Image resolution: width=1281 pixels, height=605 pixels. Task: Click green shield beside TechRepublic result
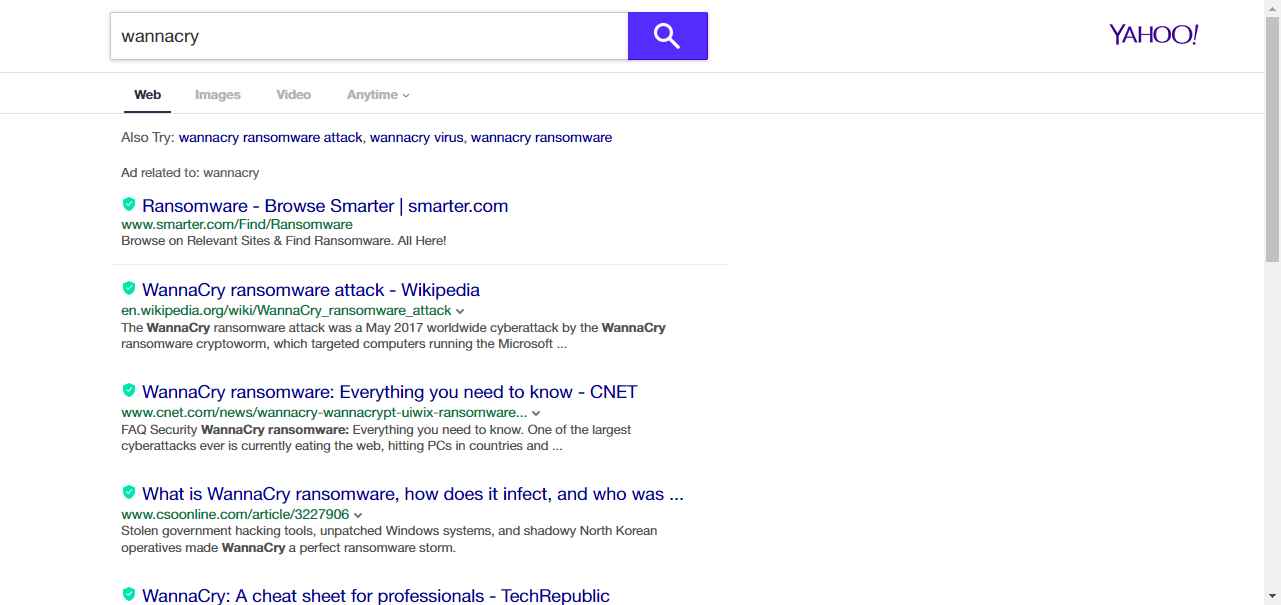point(129,595)
